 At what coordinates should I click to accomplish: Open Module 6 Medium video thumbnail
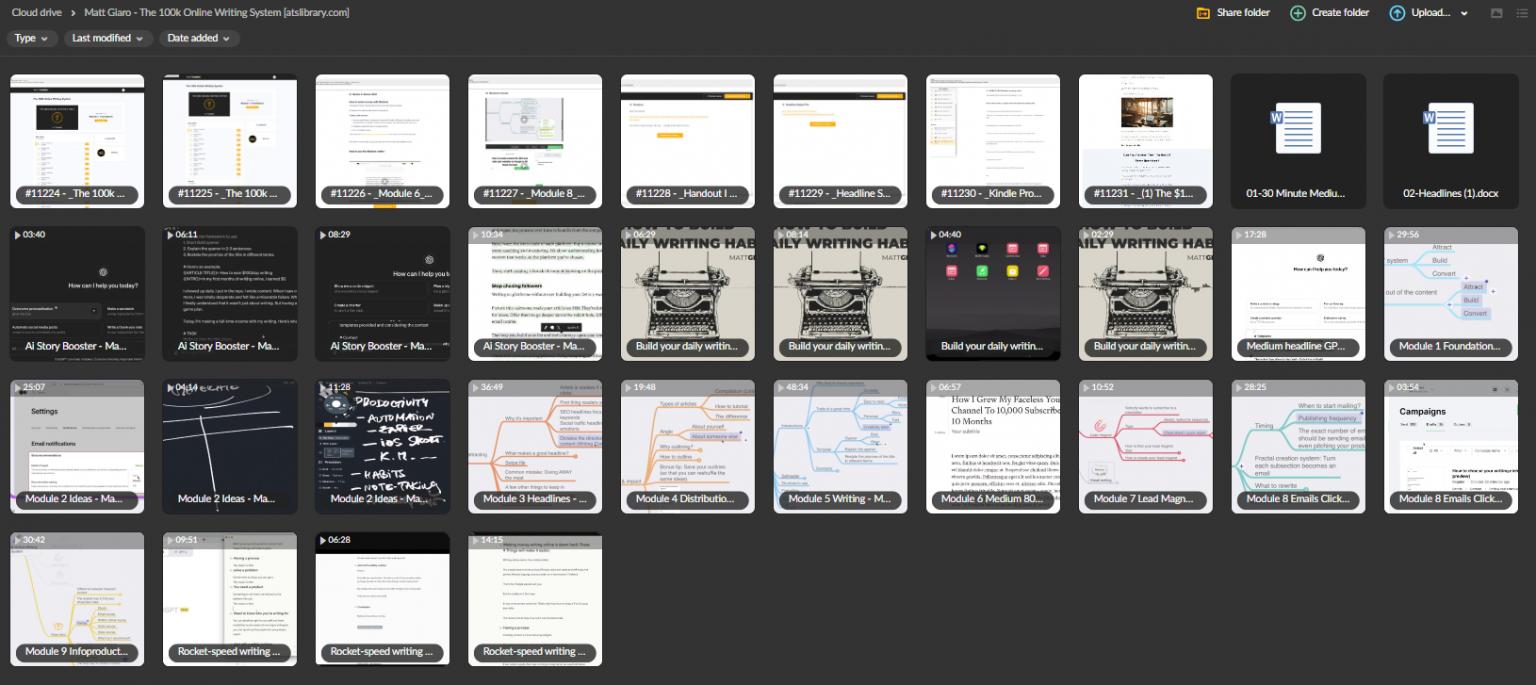point(993,446)
